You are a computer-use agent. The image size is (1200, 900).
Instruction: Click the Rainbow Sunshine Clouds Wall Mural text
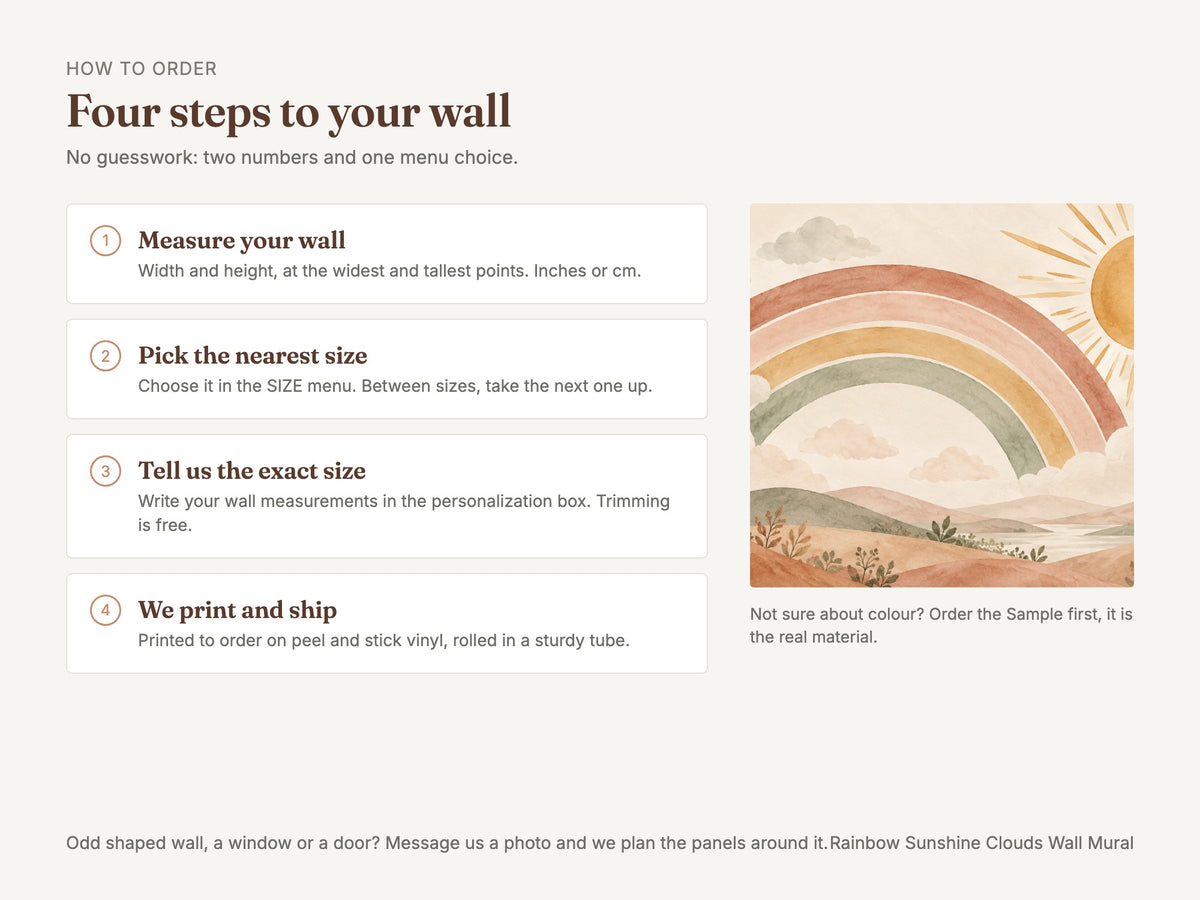[x=982, y=843]
